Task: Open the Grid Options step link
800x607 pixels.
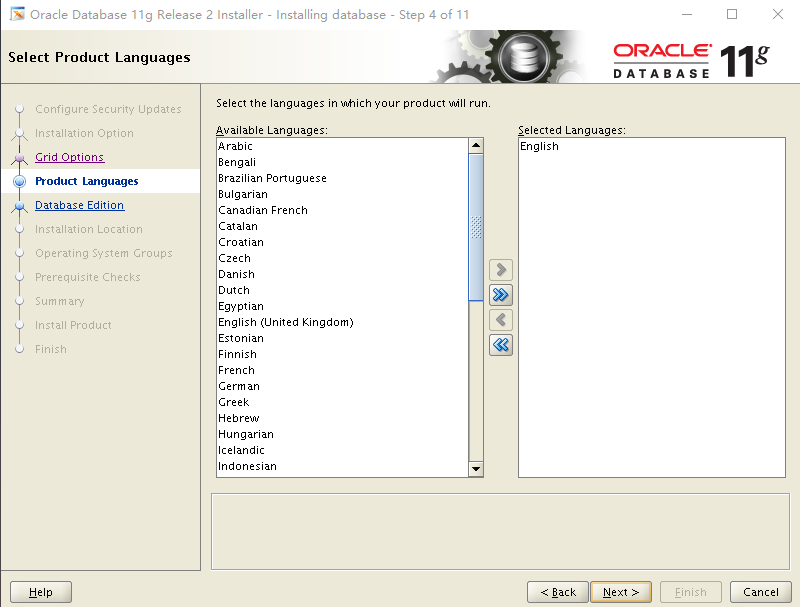Action: (69, 157)
